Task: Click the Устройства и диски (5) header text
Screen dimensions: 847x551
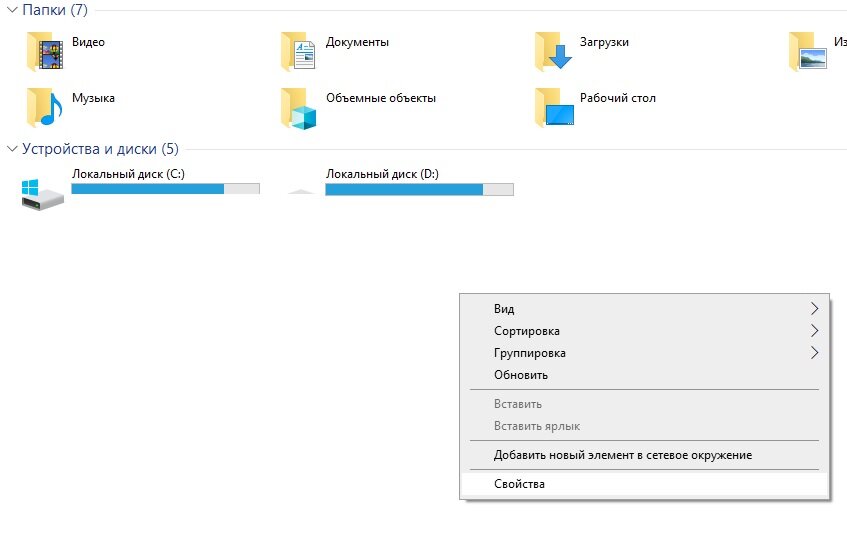Action: click(x=100, y=149)
